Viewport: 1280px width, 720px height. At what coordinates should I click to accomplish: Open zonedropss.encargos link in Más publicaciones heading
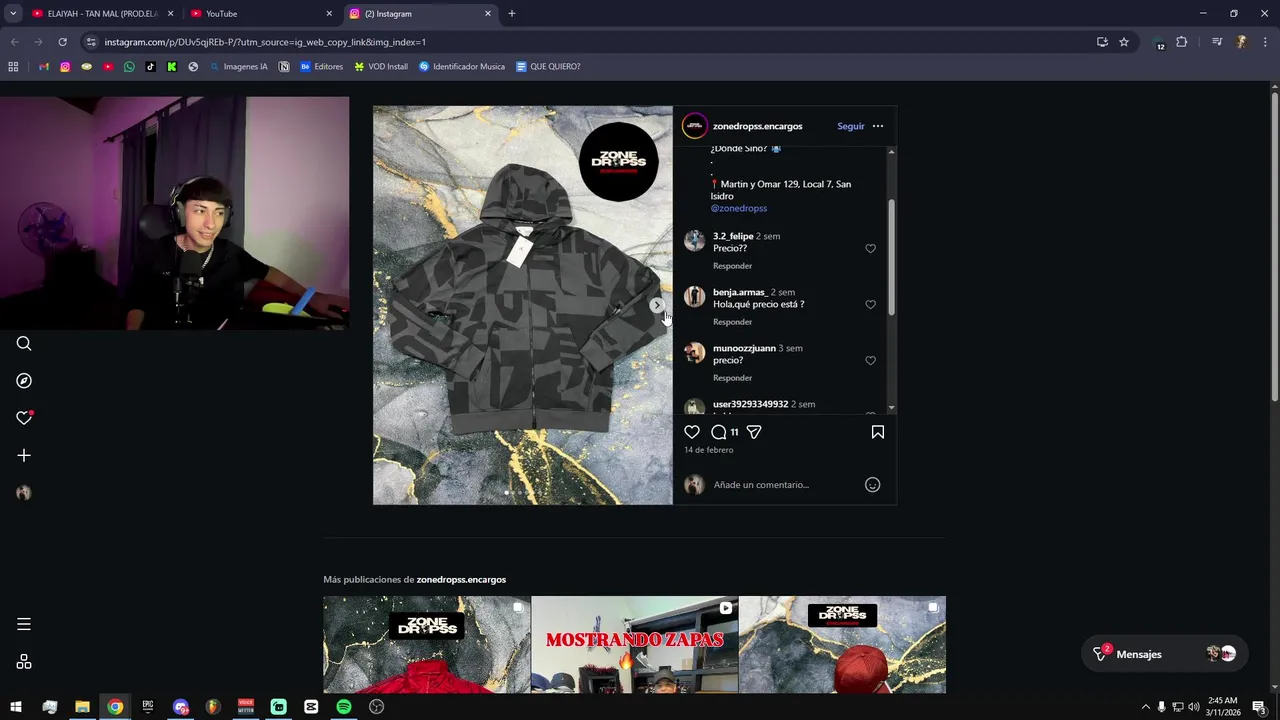point(461,580)
